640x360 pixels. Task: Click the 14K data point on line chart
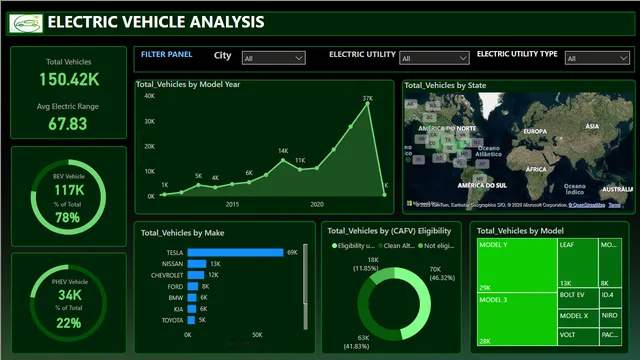point(283,160)
